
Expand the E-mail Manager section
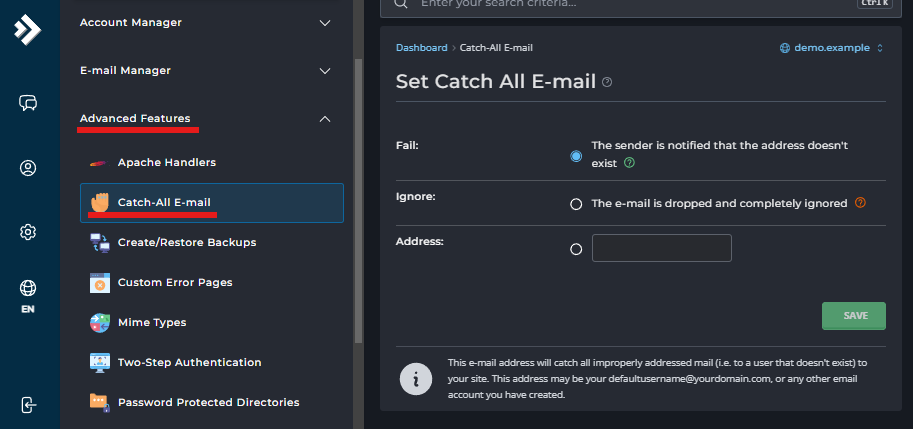coord(324,71)
